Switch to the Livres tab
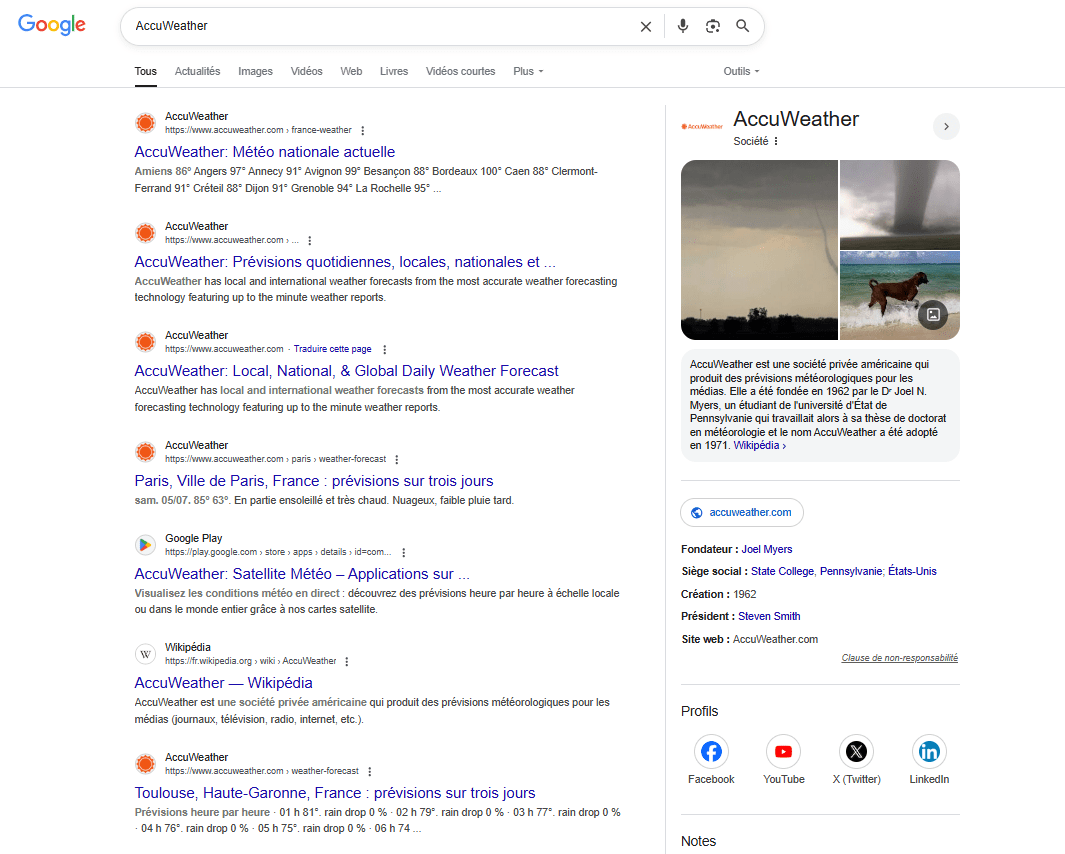Screen dimensions: 1065x854 pyautogui.click(x=394, y=71)
